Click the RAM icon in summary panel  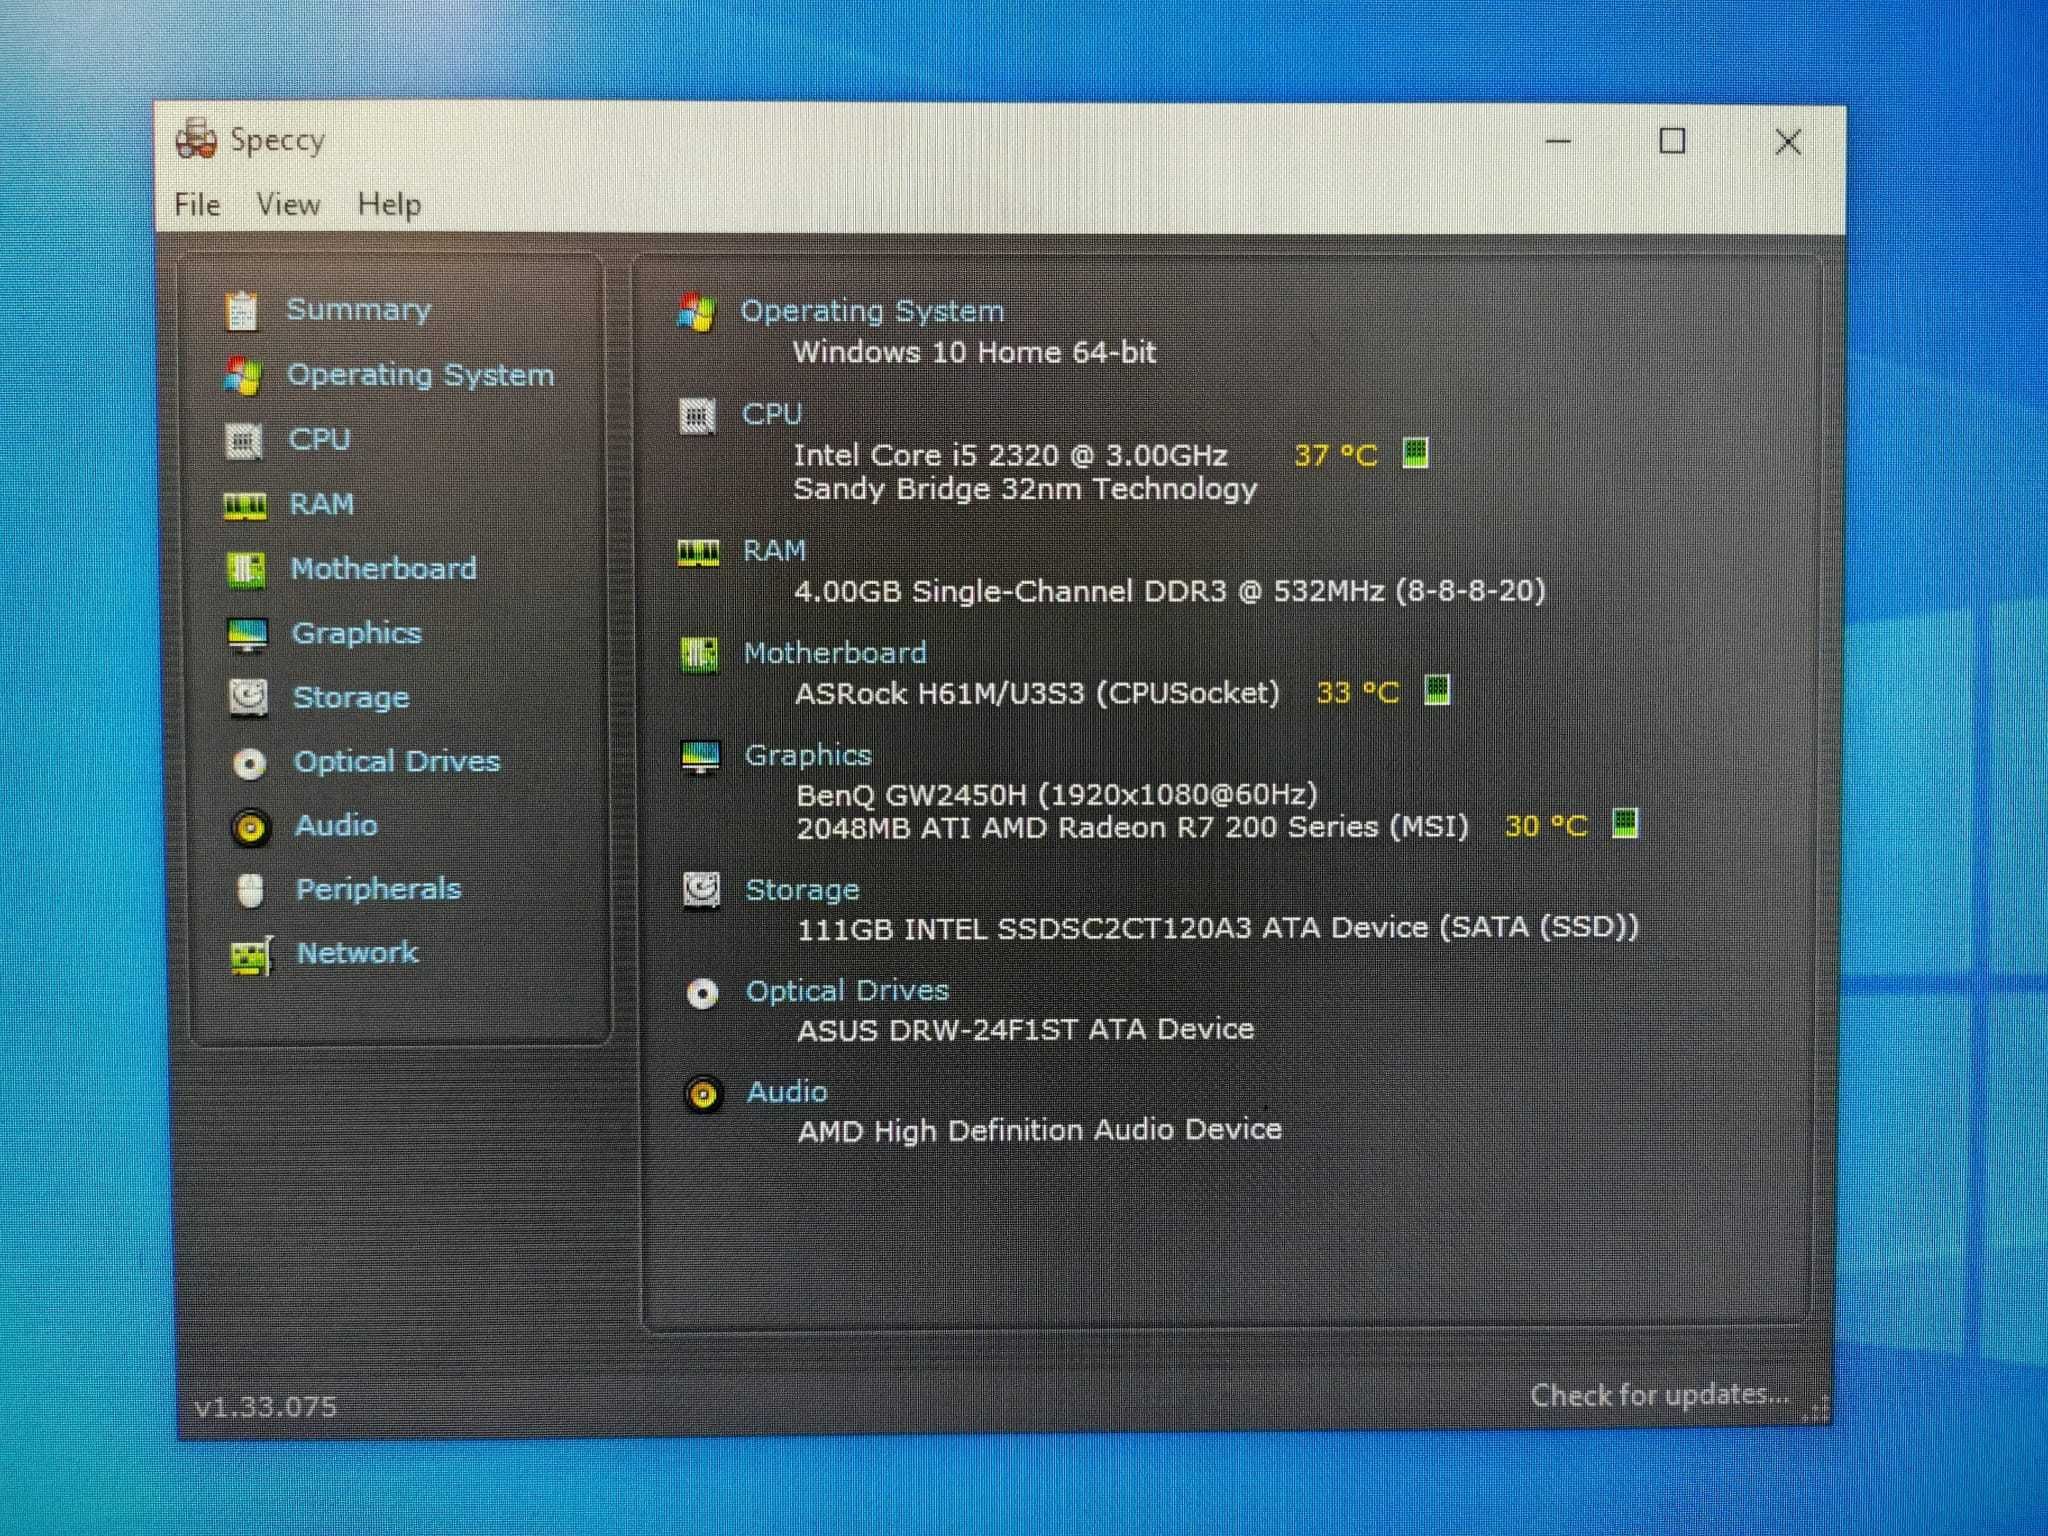point(698,552)
